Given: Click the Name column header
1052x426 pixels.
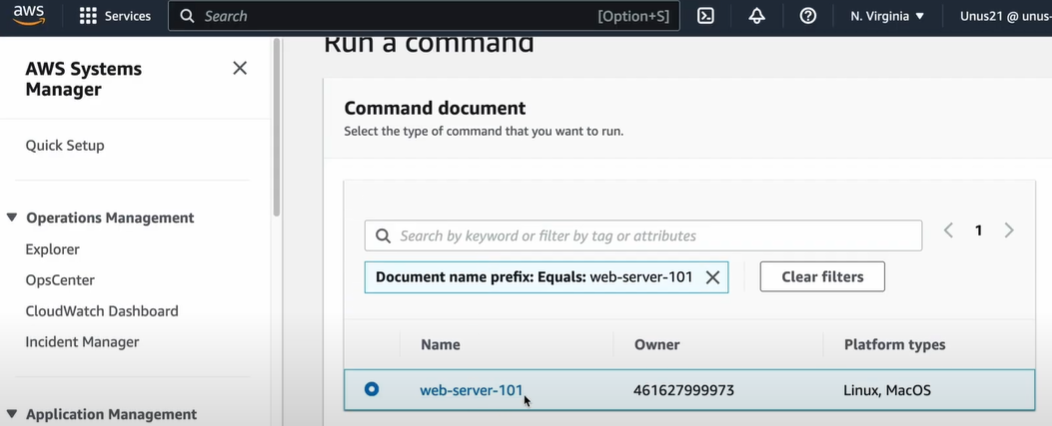Looking at the screenshot, I should tap(440, 345).
